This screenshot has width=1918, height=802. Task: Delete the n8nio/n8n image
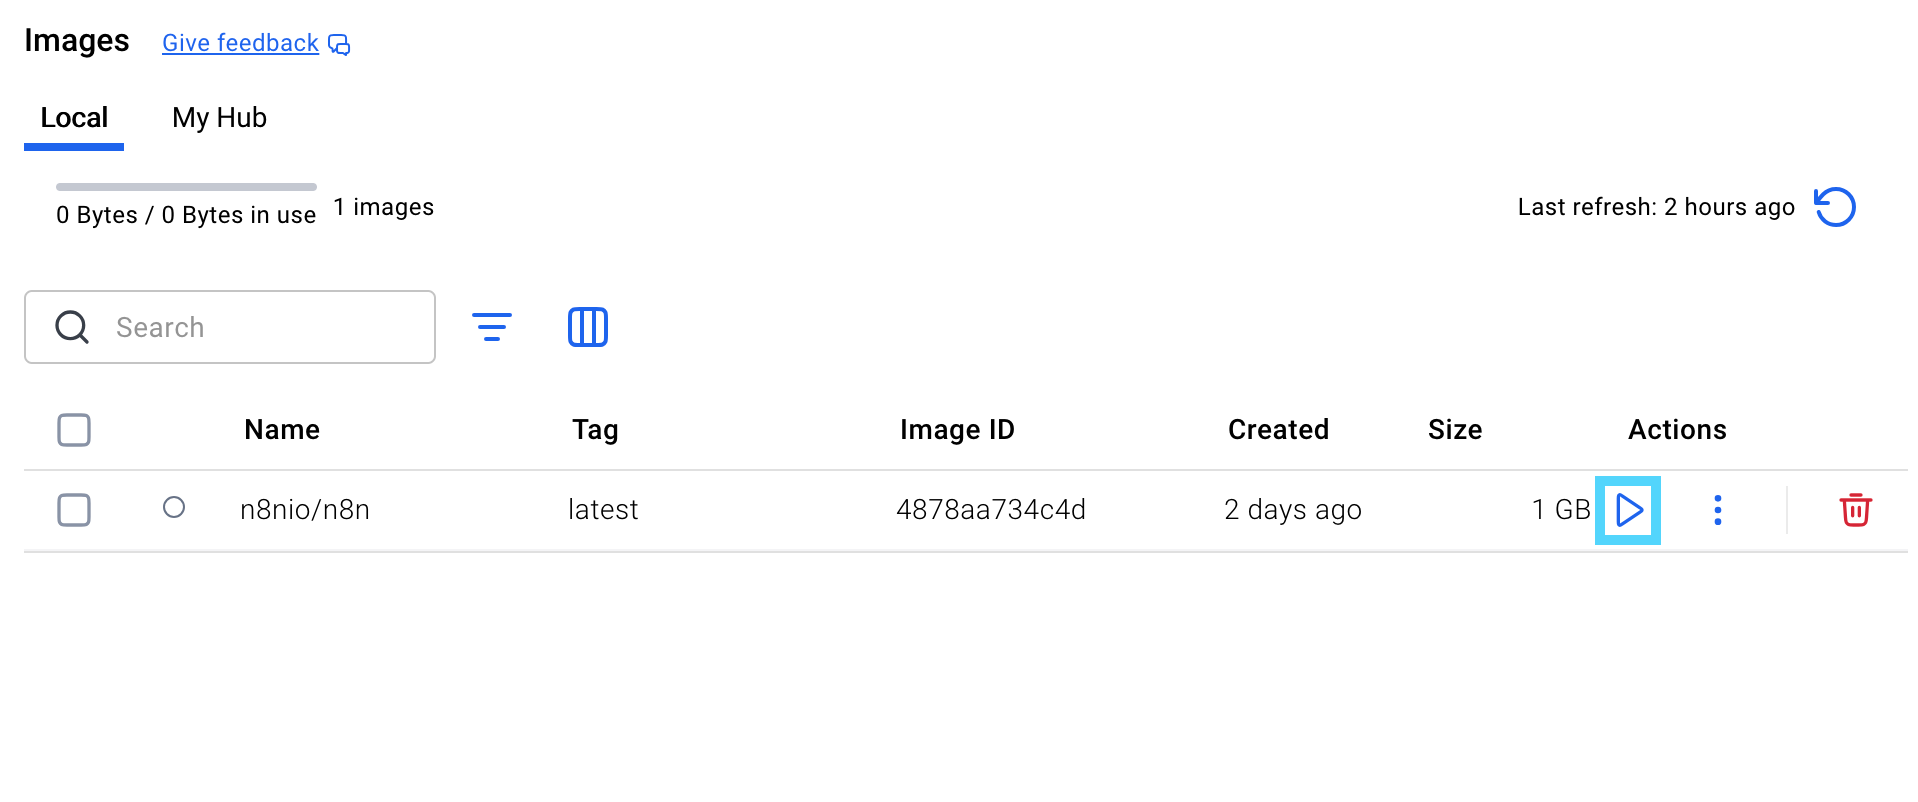[1855, 510]
